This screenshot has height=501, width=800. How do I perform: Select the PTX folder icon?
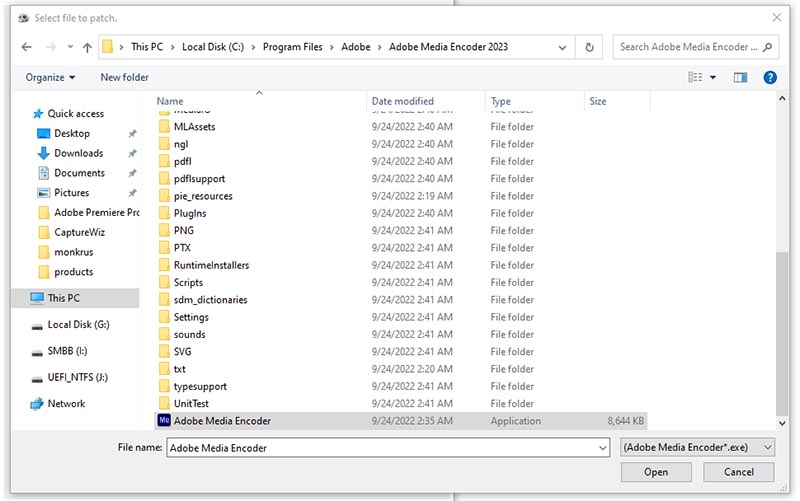(x=164, y=248)
